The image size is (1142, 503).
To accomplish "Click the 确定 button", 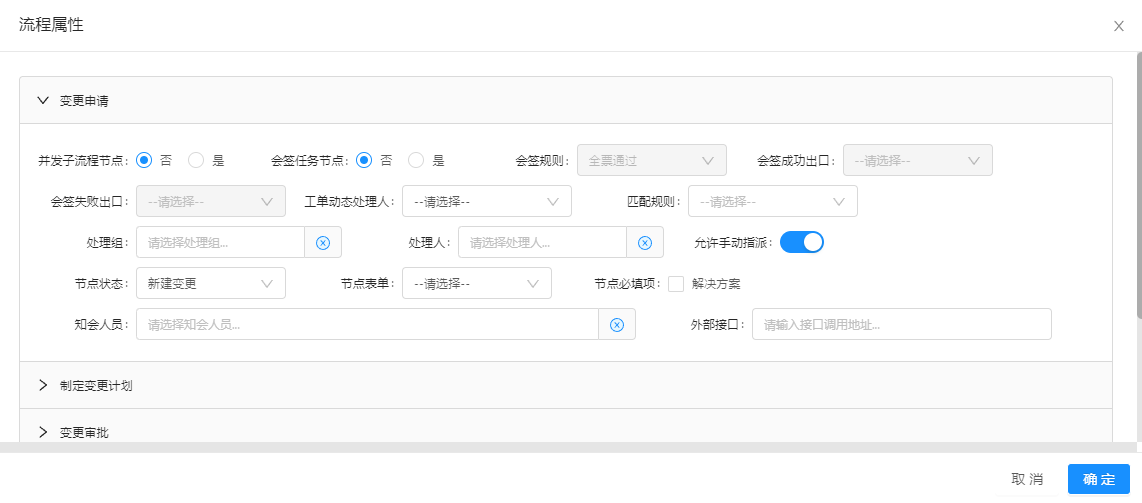I will click(x=1099, y=479).
